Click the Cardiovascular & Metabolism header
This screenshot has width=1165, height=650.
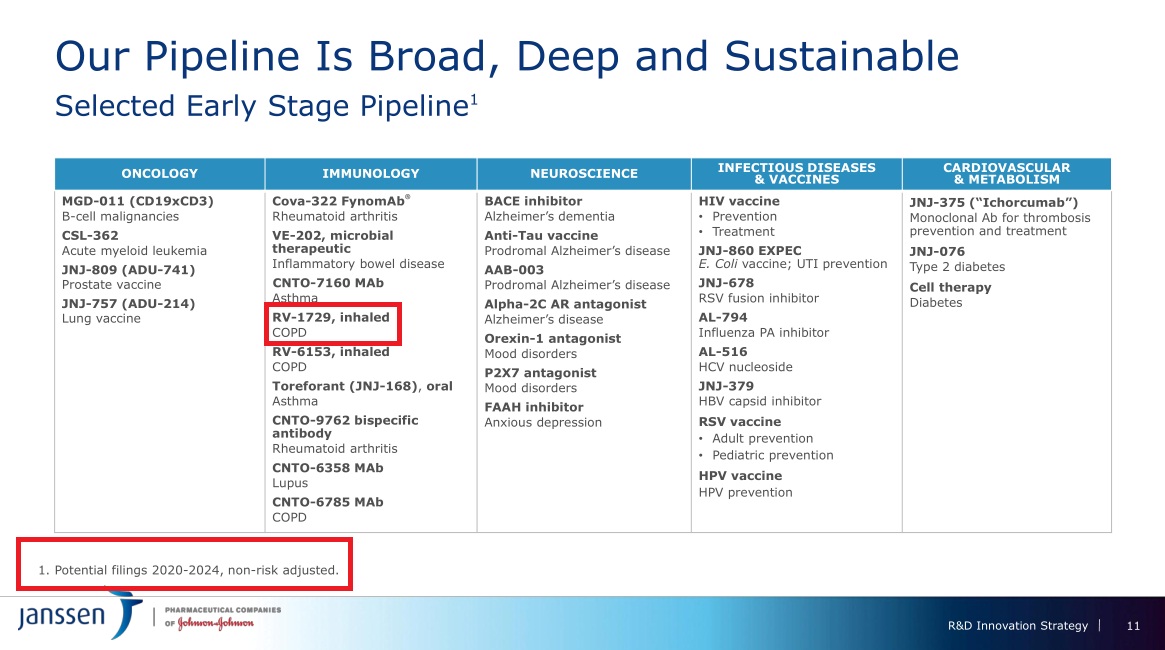click(x=1006, y=174)
